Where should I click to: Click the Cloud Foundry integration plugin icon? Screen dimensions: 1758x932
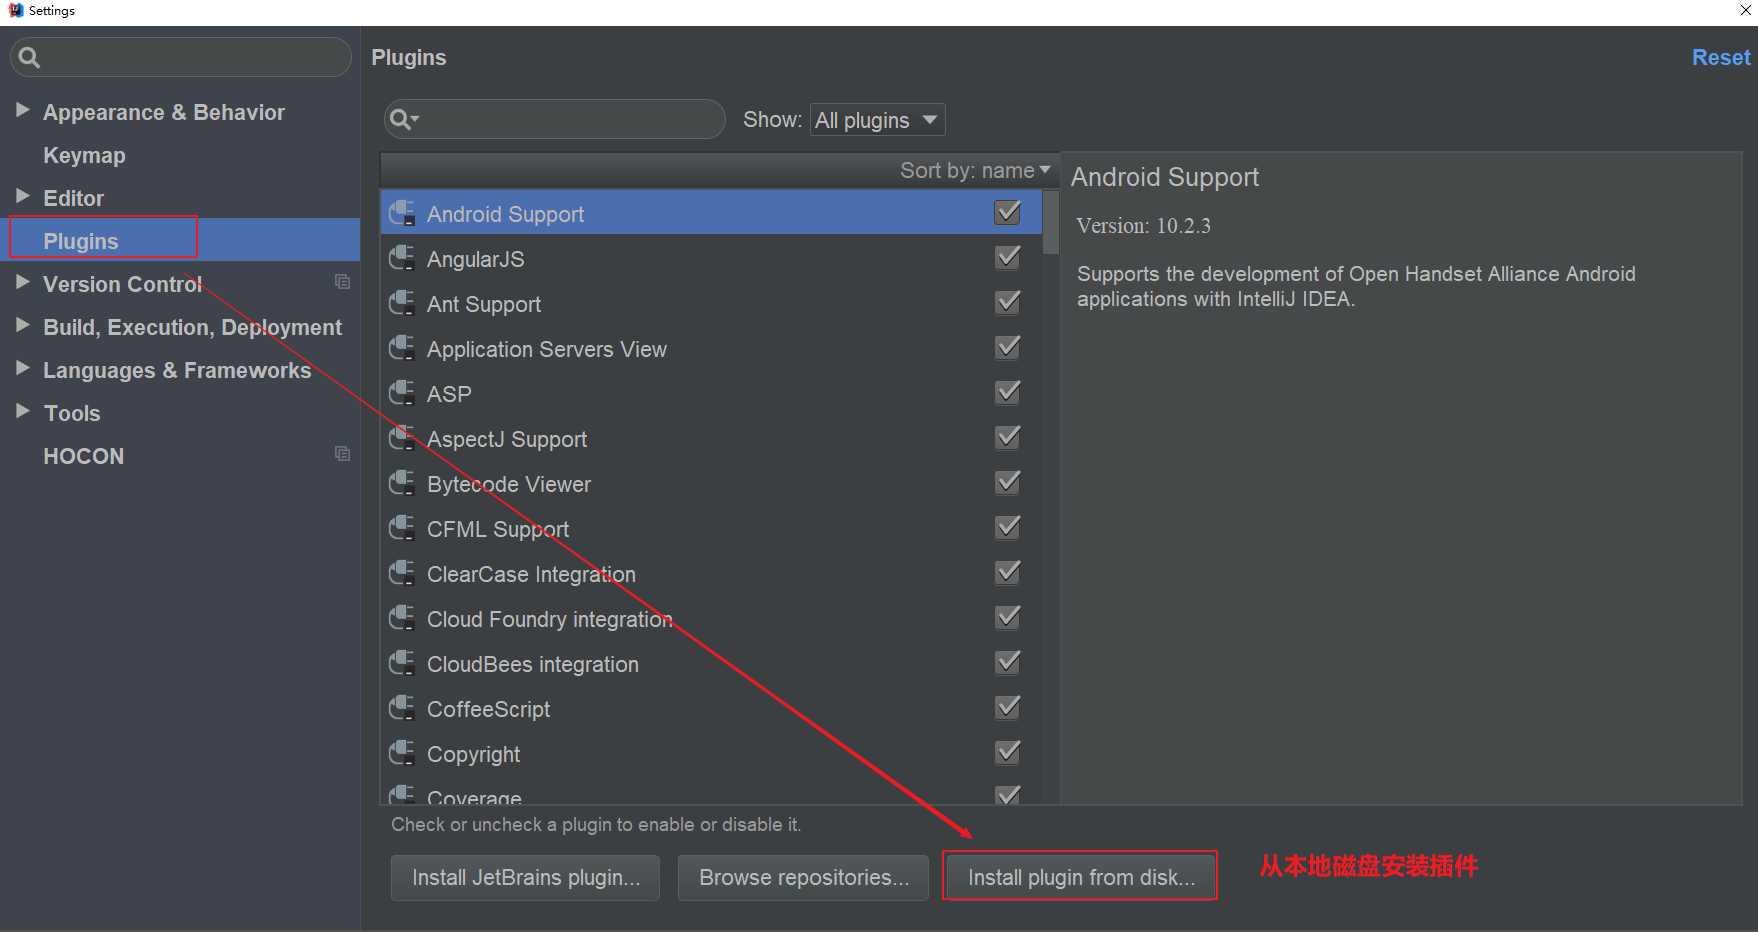tap(402, 618)
